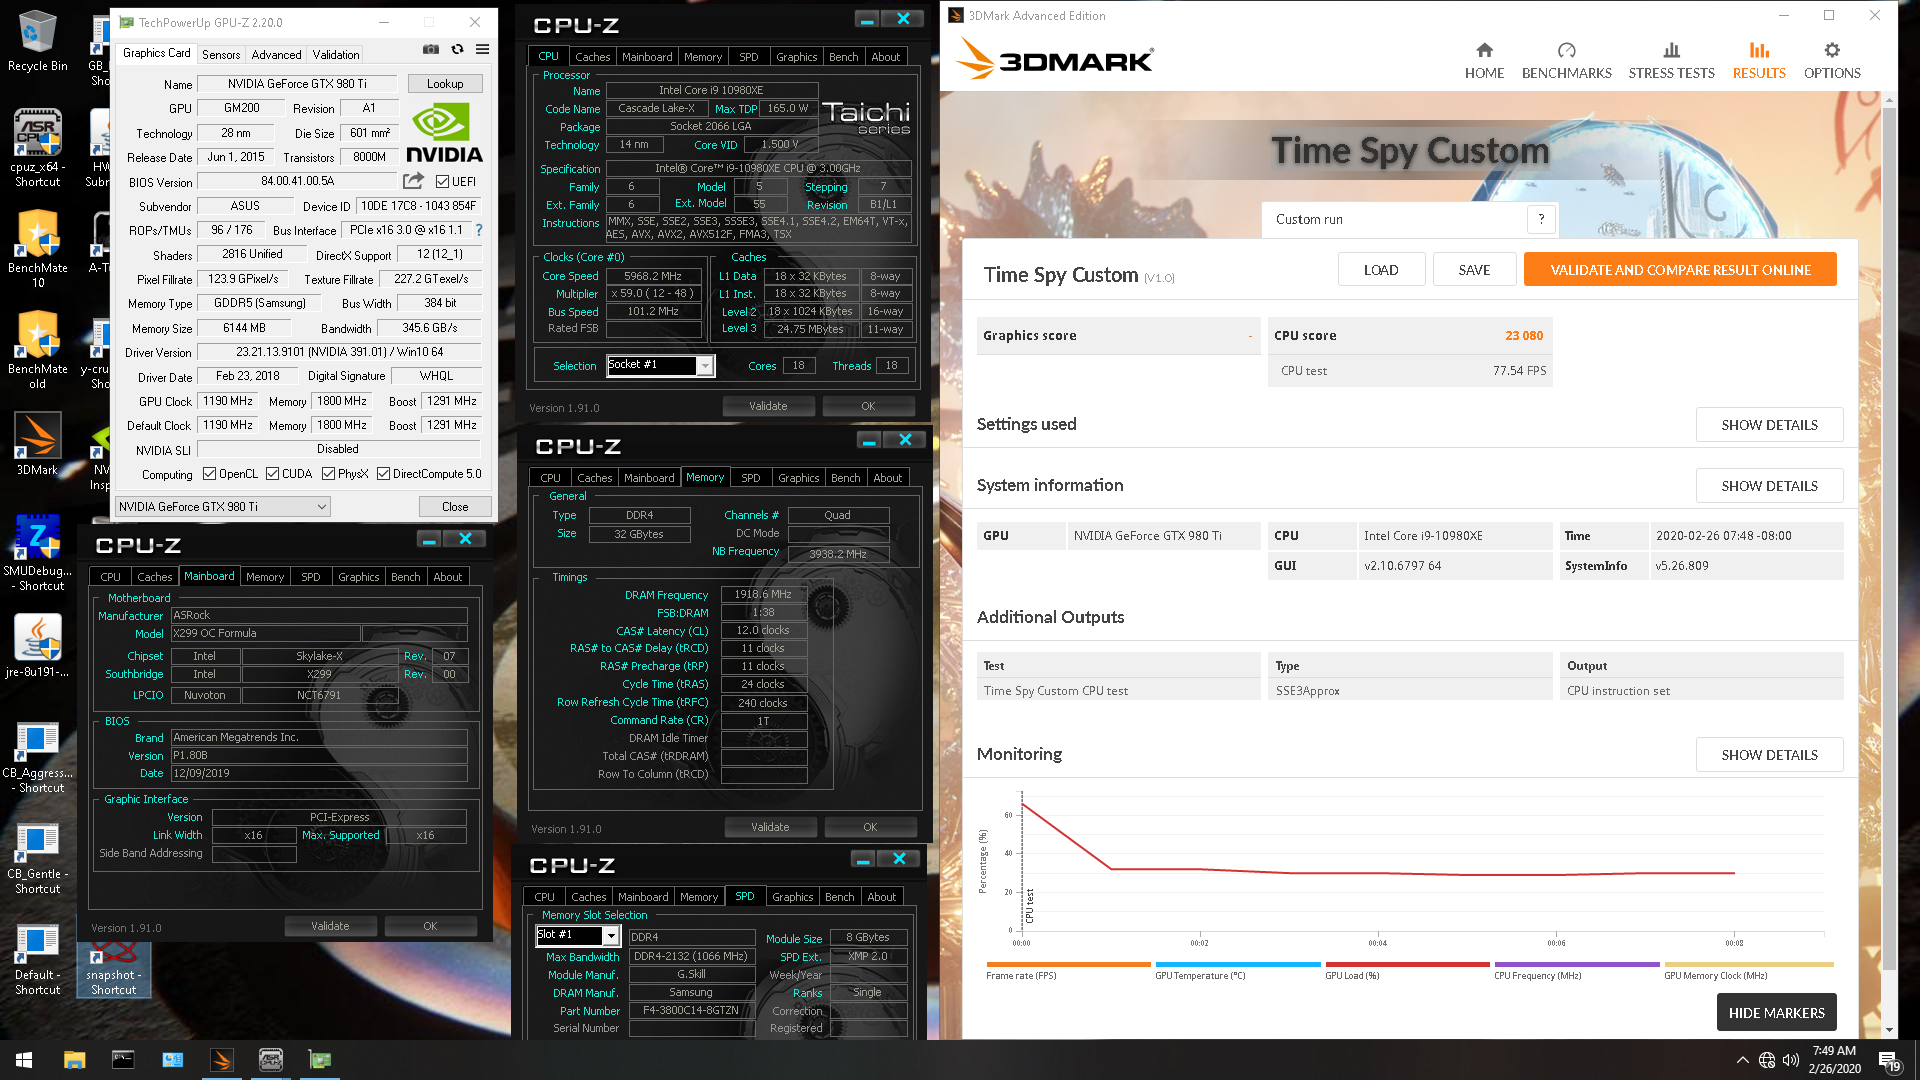Click the Lookup button in GPU-Z
Image resolution: width=1920 pixels, height=1080 pixels.
tap(445, 84)
